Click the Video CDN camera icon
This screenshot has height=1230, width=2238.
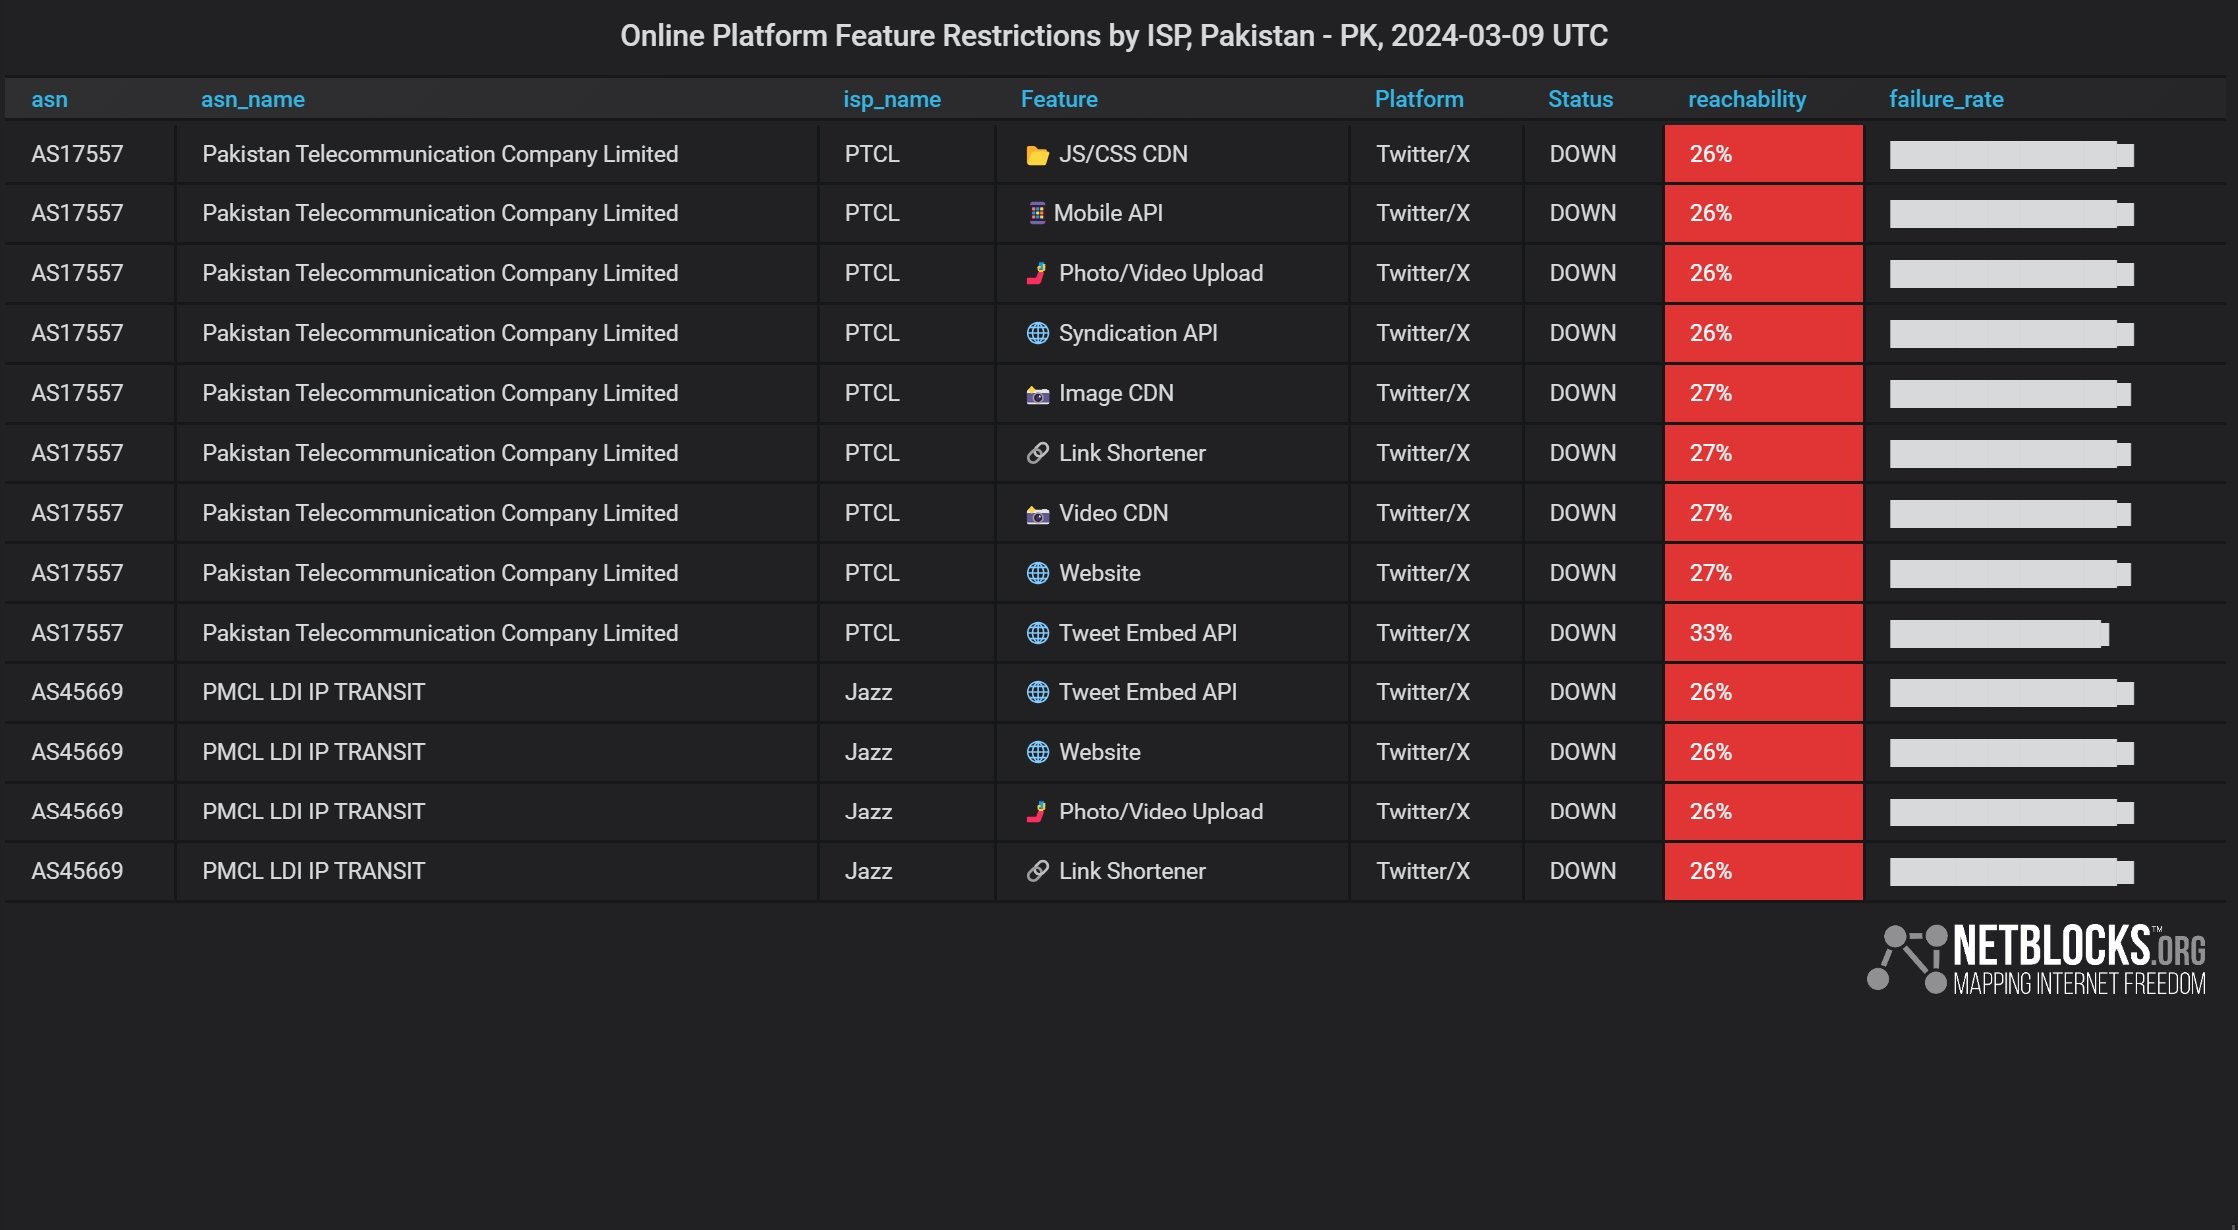1037,514
